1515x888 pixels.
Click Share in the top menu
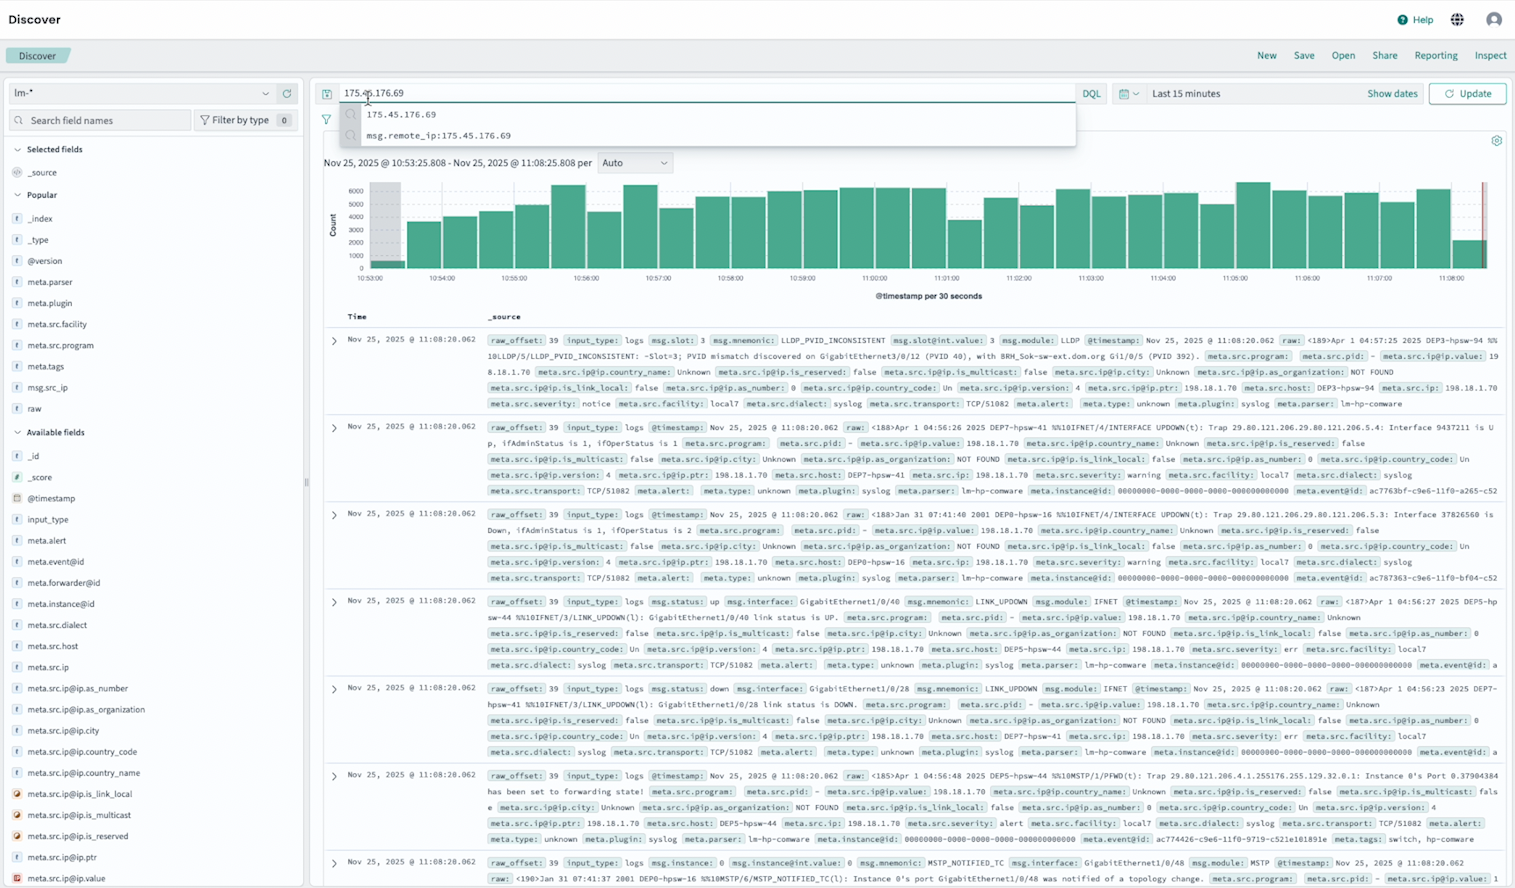click(x=1385, y=56)
